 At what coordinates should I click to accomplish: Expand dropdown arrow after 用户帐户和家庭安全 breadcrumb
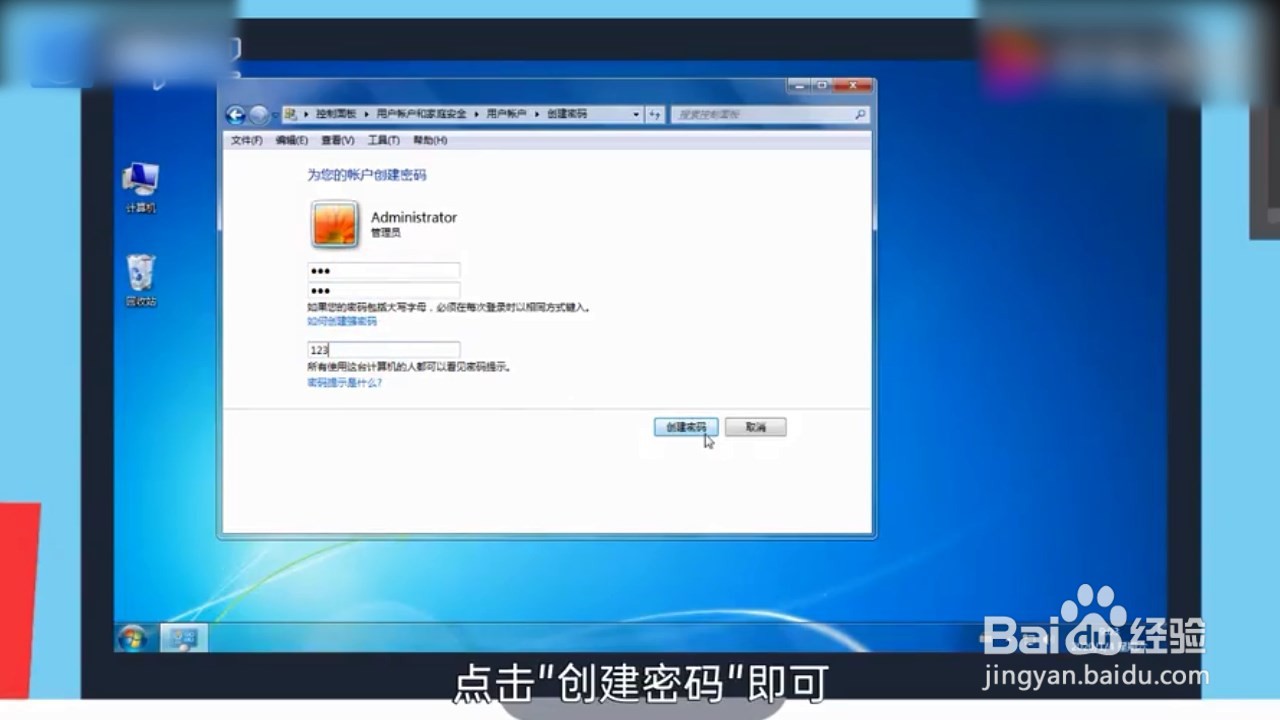(x=476, y=115)
